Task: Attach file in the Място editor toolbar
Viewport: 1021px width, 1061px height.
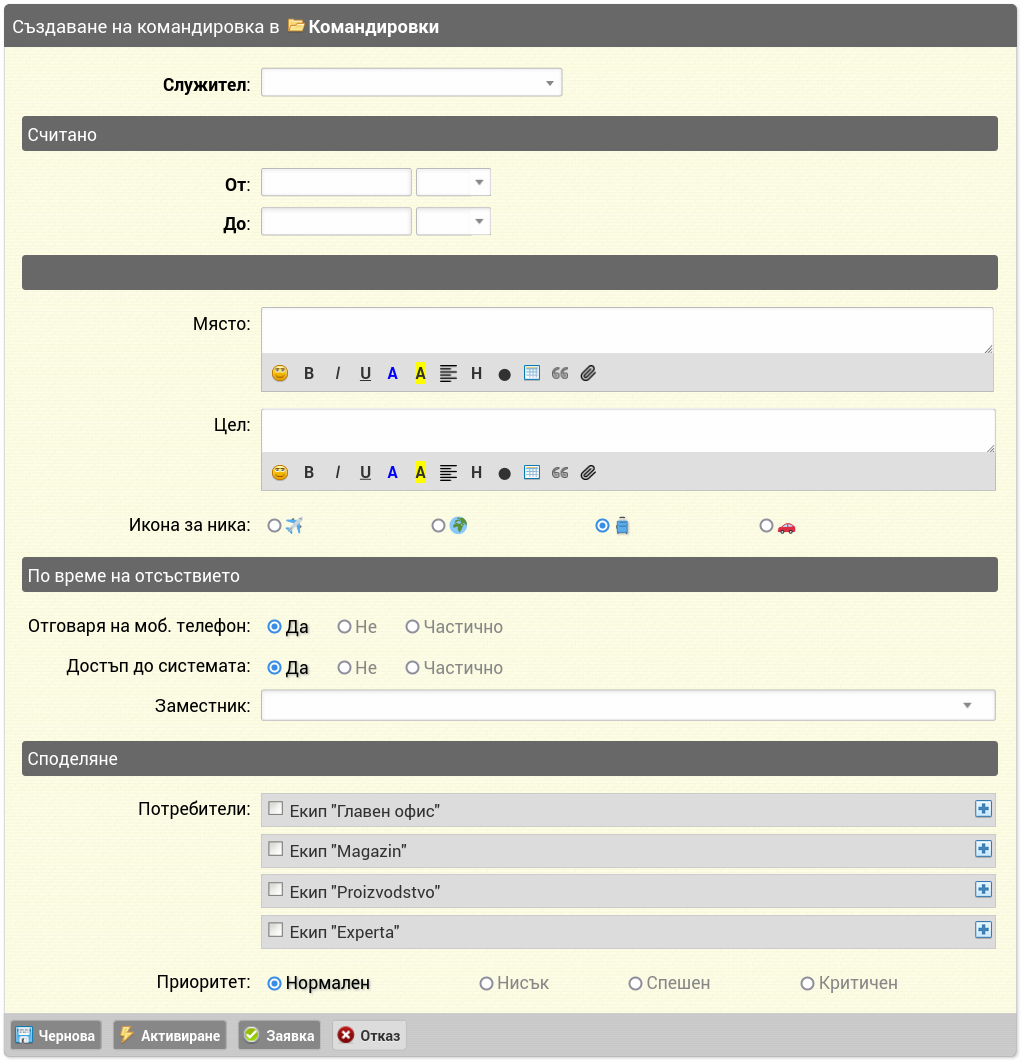Action: pos(588,374)
